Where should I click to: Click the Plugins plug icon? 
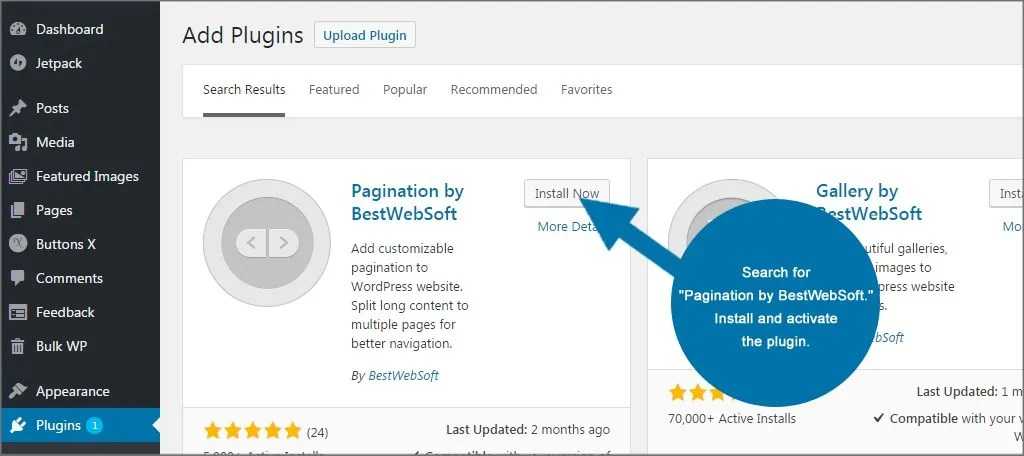coord(17,425)
